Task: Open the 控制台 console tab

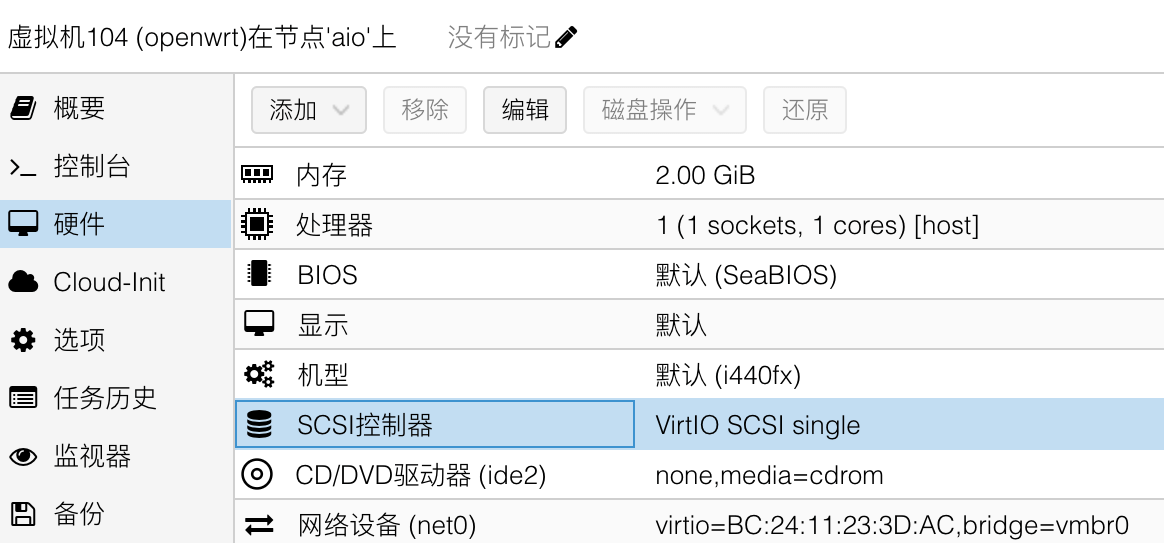Action: pos(91,166)
